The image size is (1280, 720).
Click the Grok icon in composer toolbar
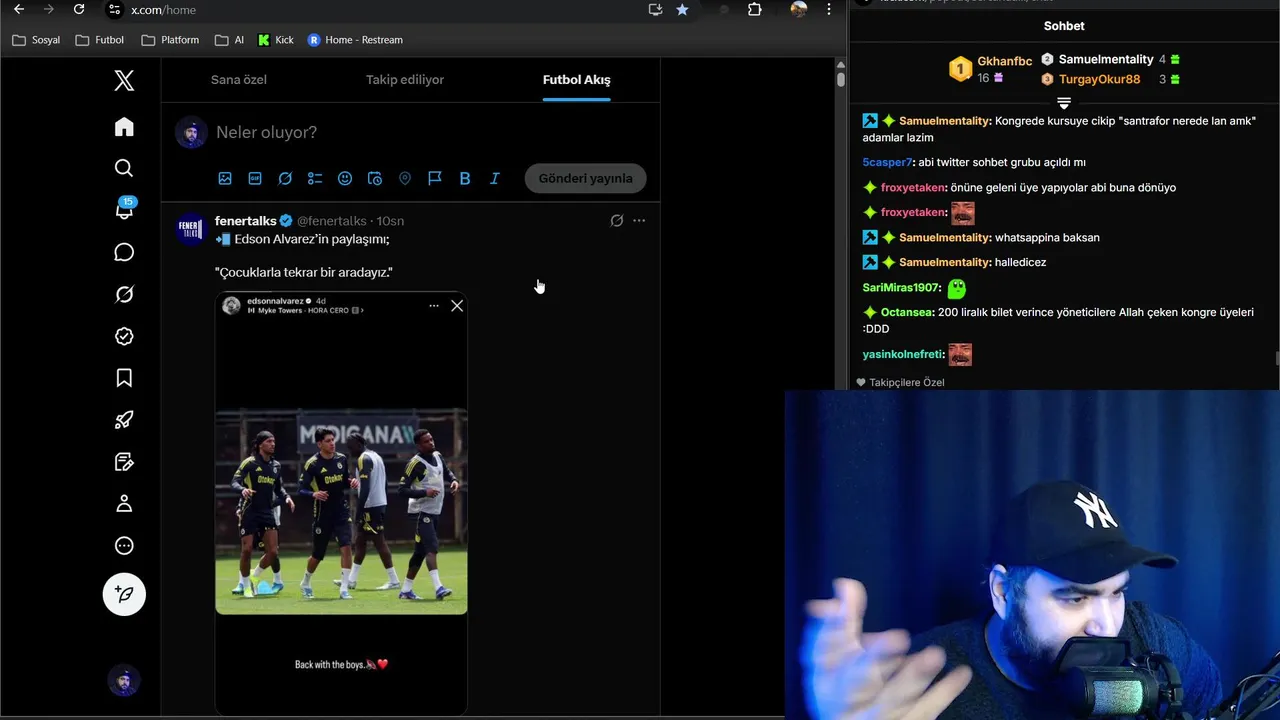coord(285,178)
